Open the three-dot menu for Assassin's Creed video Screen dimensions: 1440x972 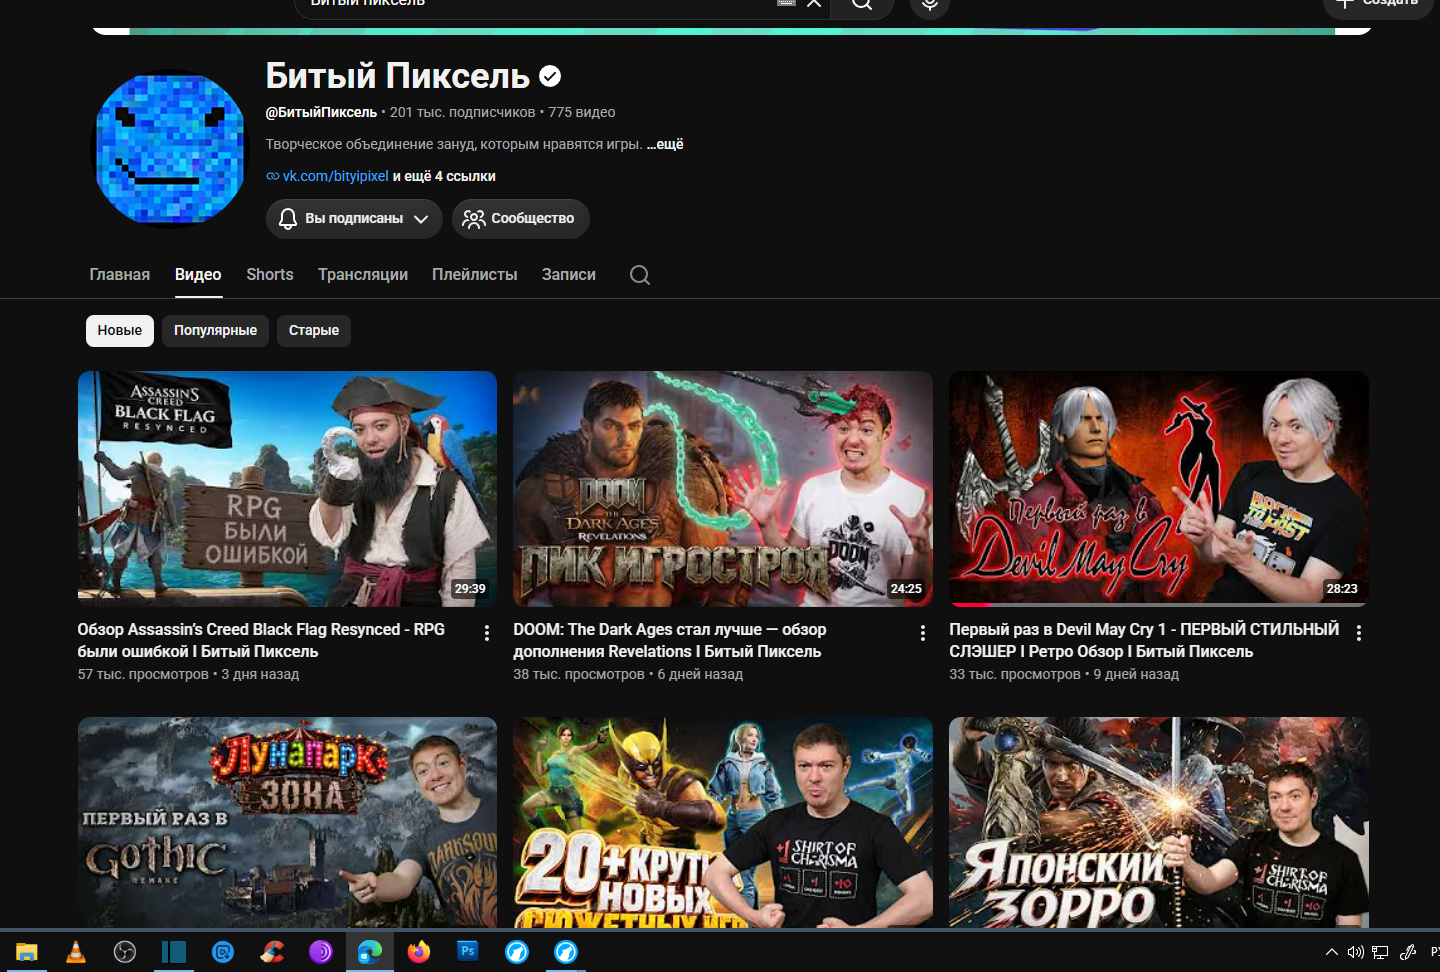pyautogui.click(x=487, y=633)
